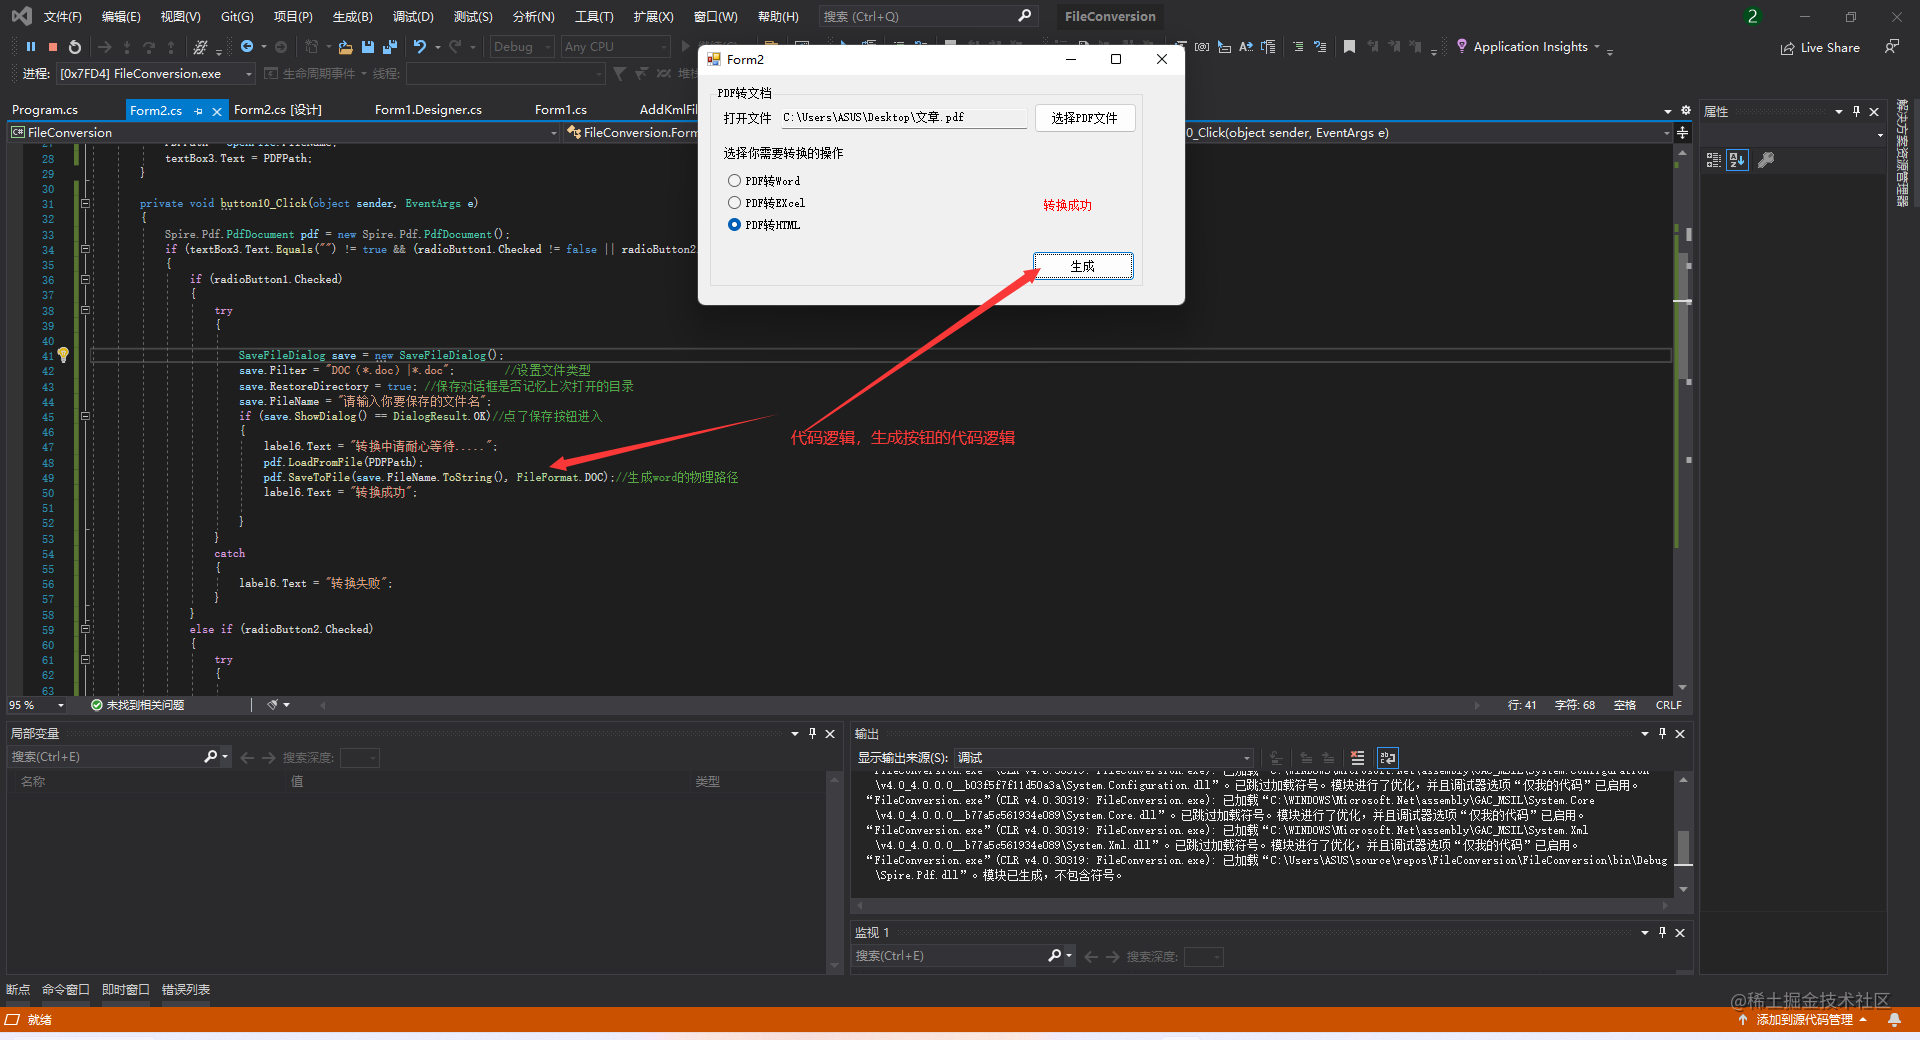The width and height of the screenshot is (1920, 1040).
Task: Click the Live Share icon
Action: pyautogui.click(x=1787, y=48)
